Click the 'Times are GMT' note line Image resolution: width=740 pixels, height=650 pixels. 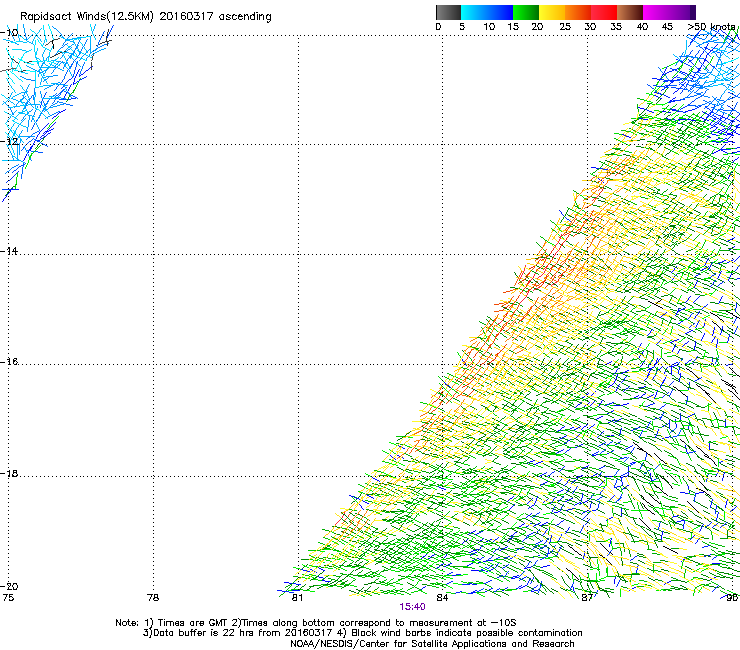tap(316, 623)
